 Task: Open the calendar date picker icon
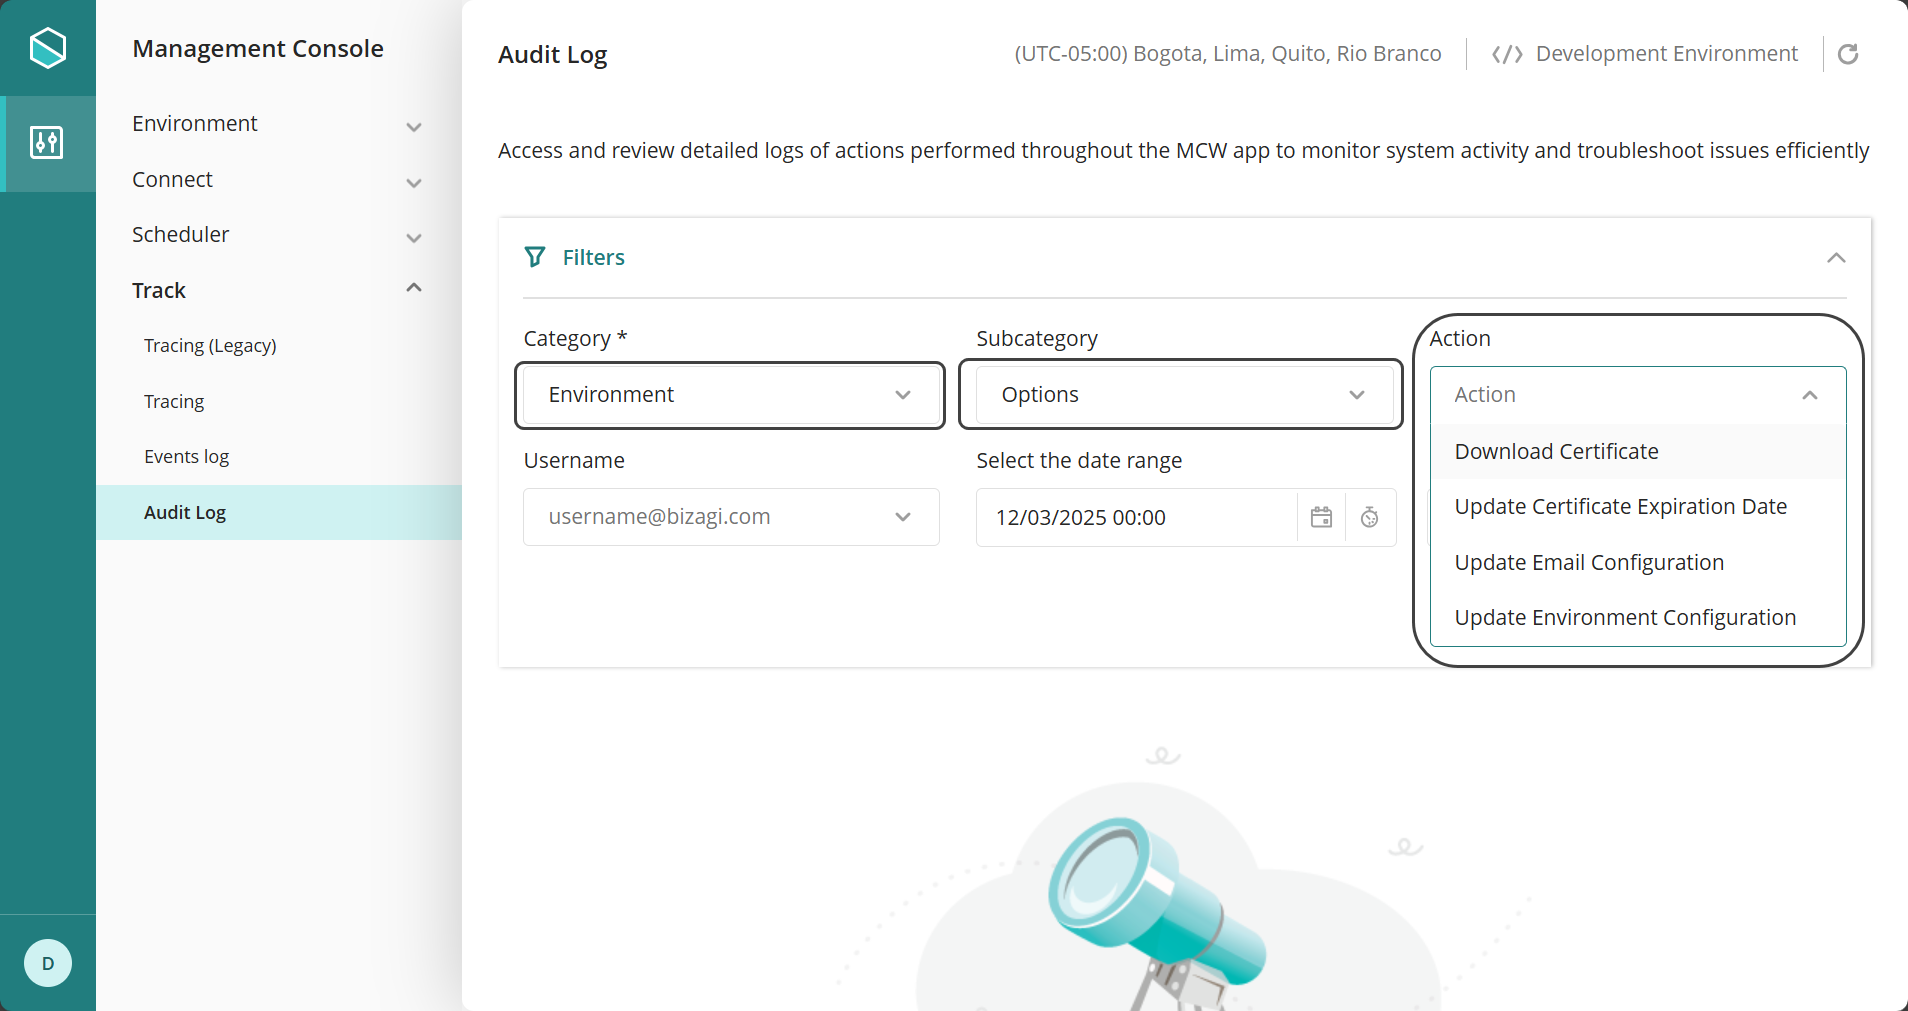coord(1321,517)
